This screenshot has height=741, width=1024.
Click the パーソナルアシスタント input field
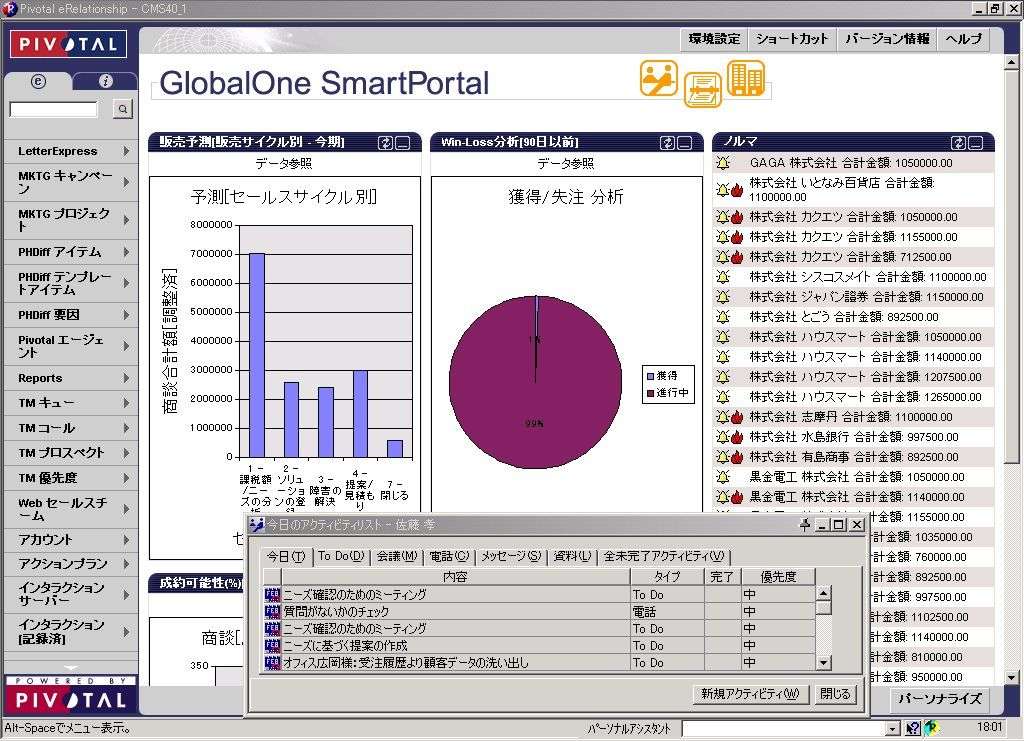tap(784, 728)
